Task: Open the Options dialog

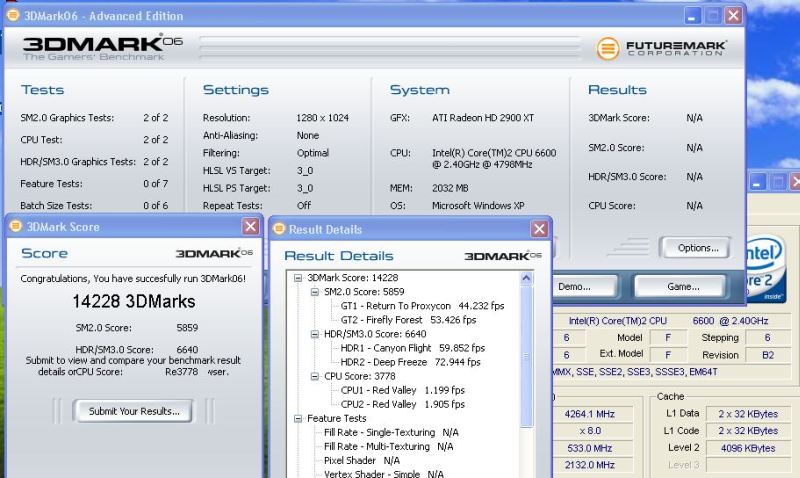Action: [x=697, y=248]
